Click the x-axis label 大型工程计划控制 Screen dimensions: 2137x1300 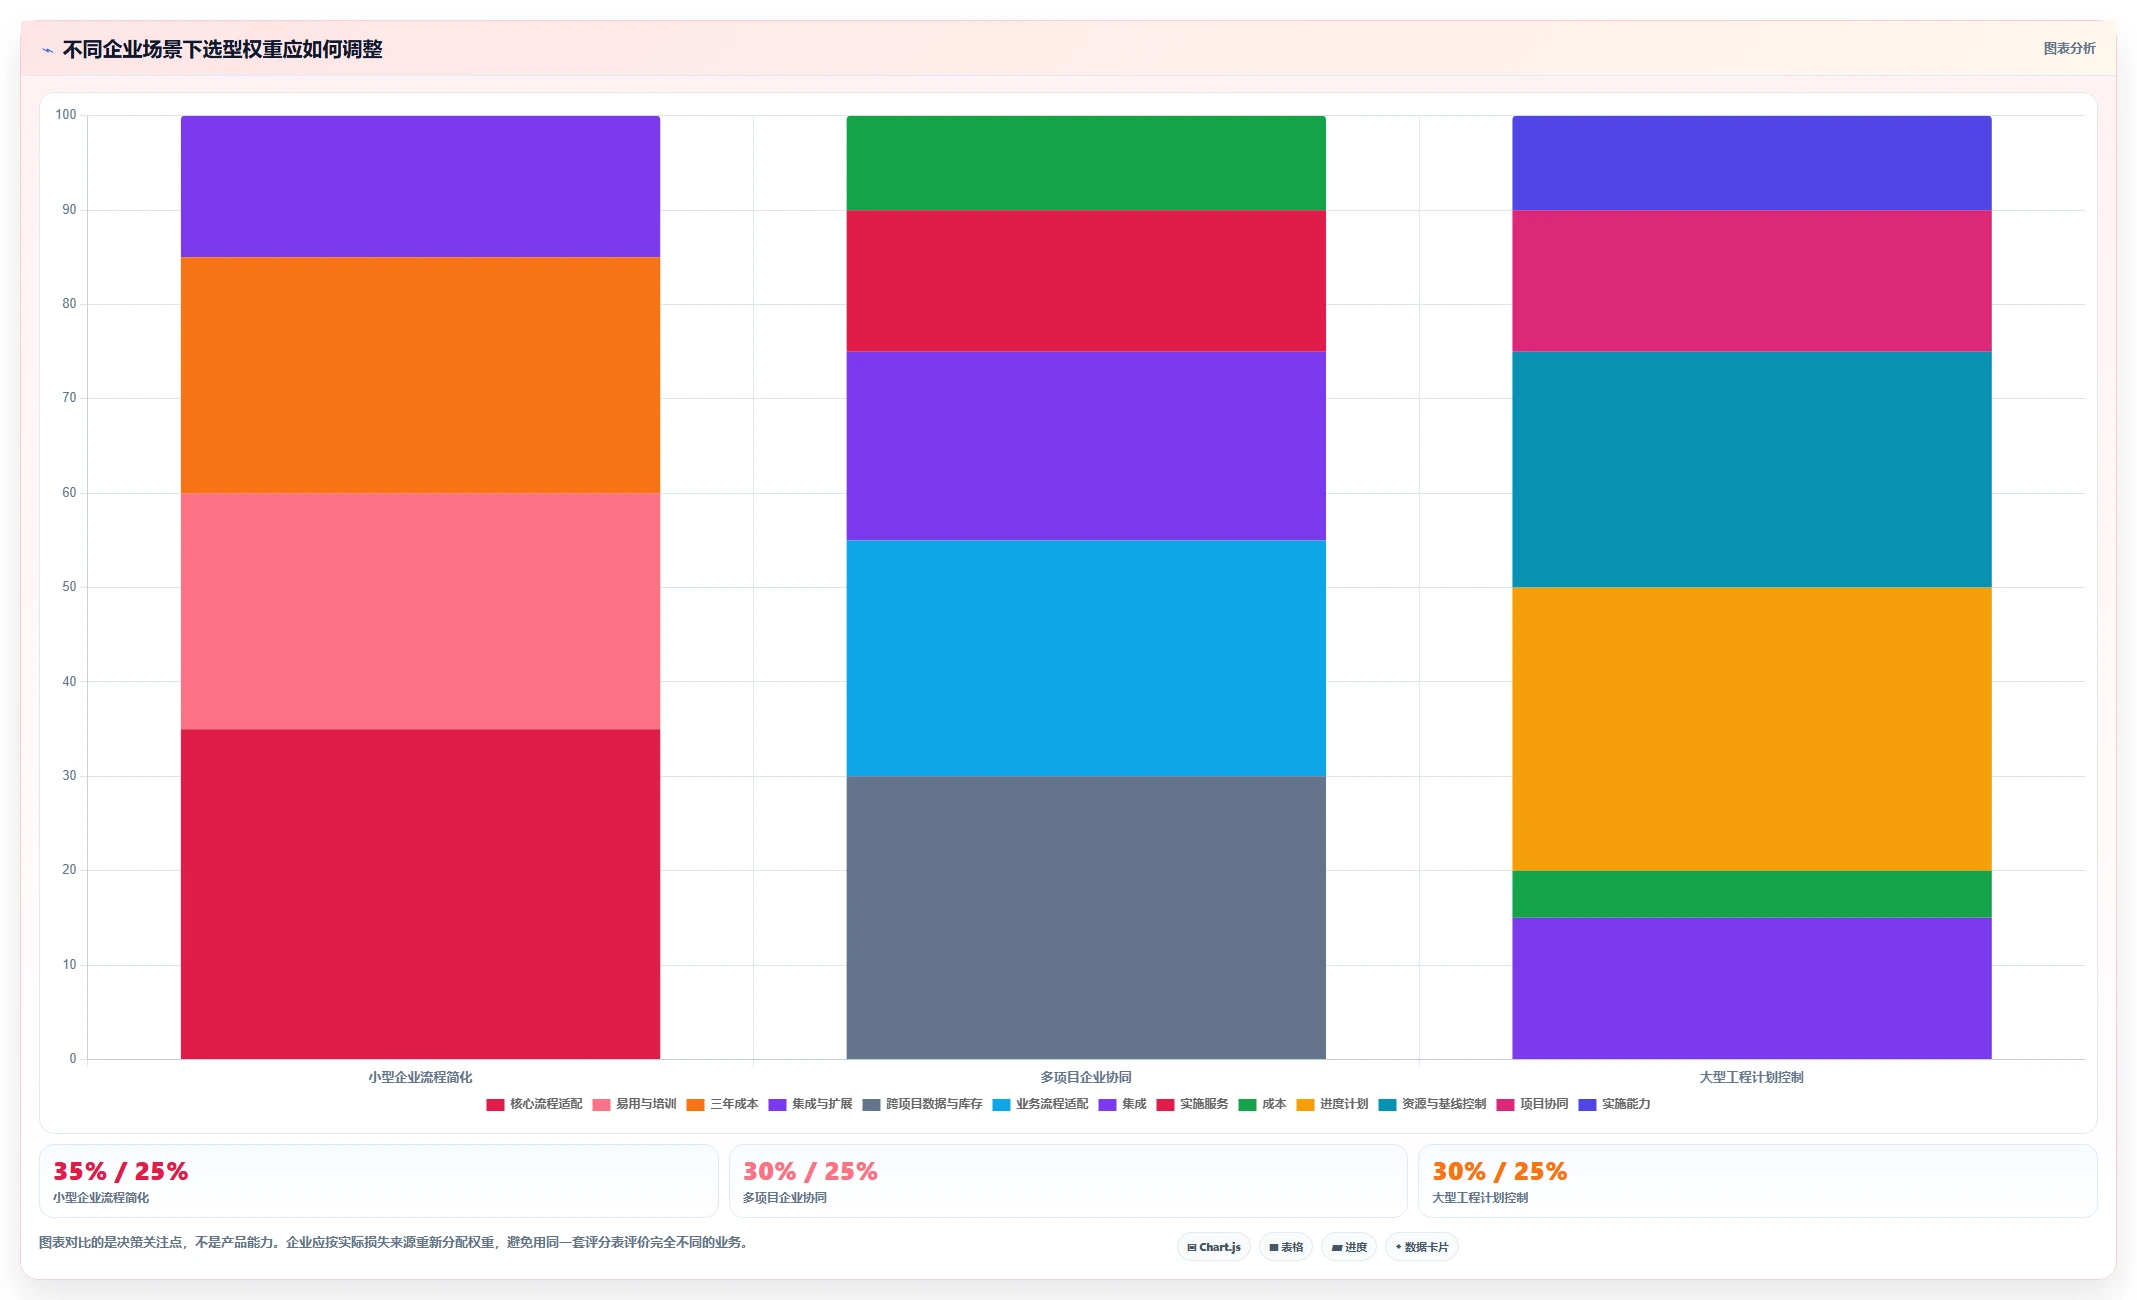(1752, 1077)
